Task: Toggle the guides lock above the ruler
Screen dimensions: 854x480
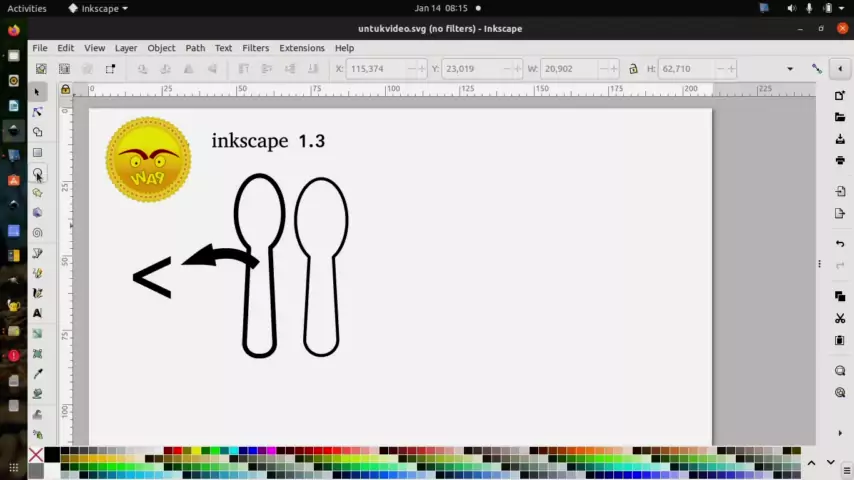Action: (x=66, y=90)
